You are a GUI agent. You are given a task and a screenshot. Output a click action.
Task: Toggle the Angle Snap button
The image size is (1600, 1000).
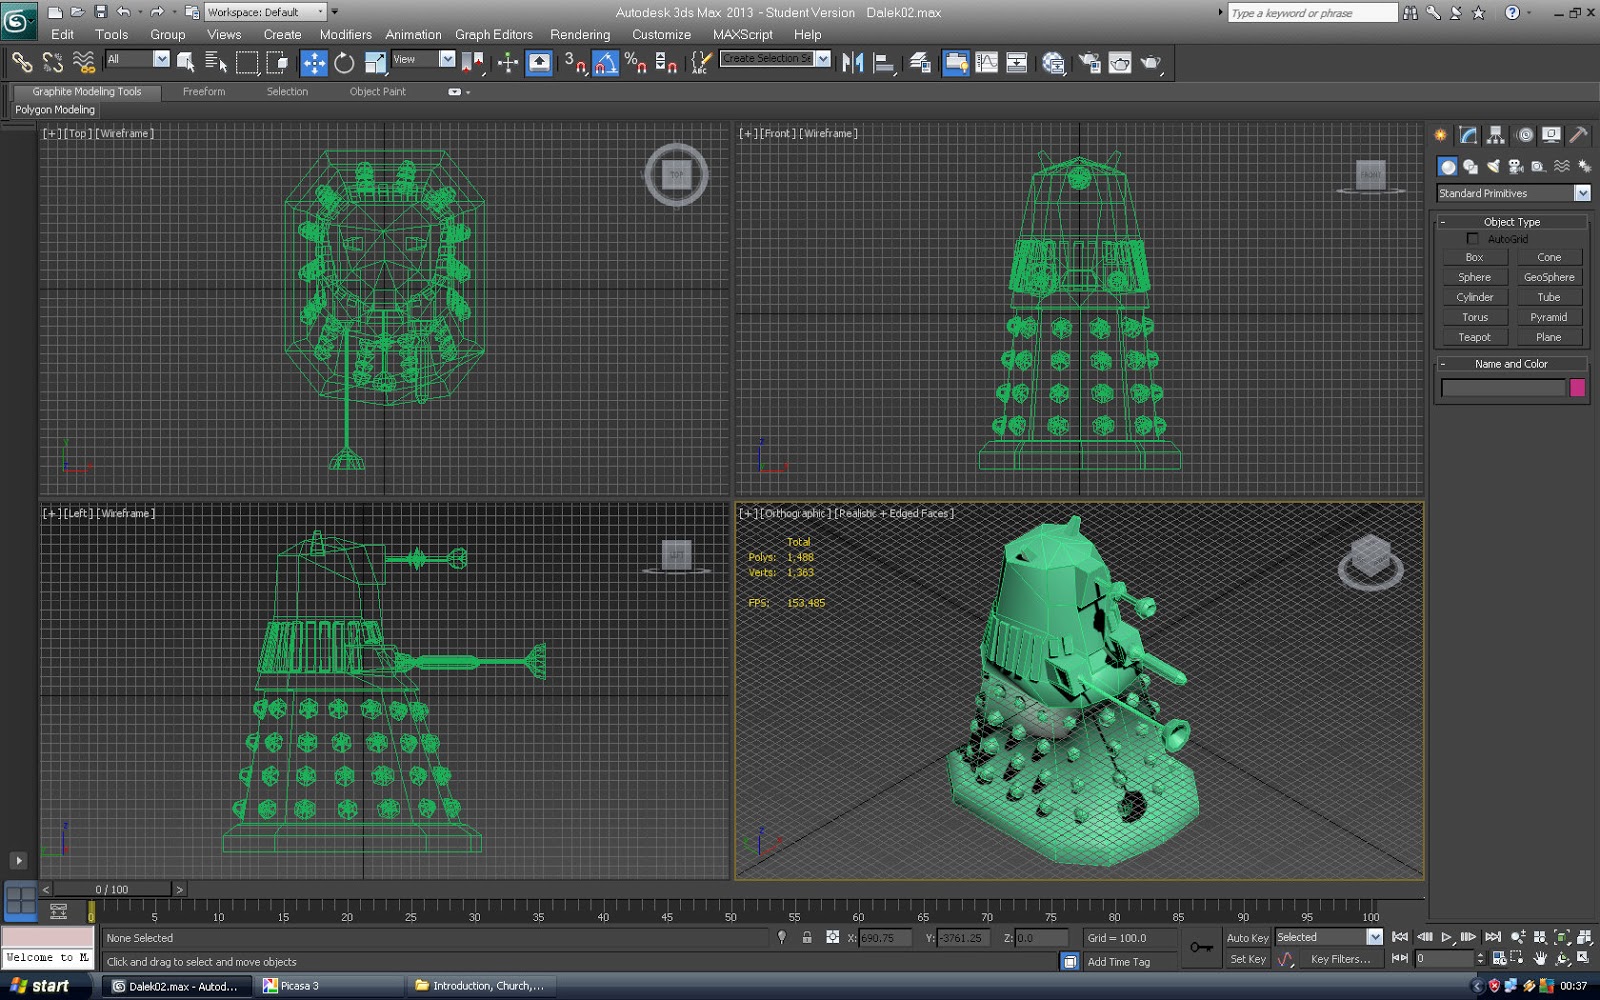pos(605,63)
